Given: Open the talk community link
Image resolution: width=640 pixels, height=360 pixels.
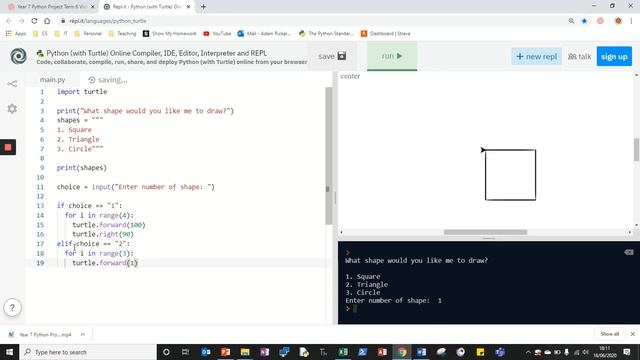Looking at the screenshot, I should 580,57.
